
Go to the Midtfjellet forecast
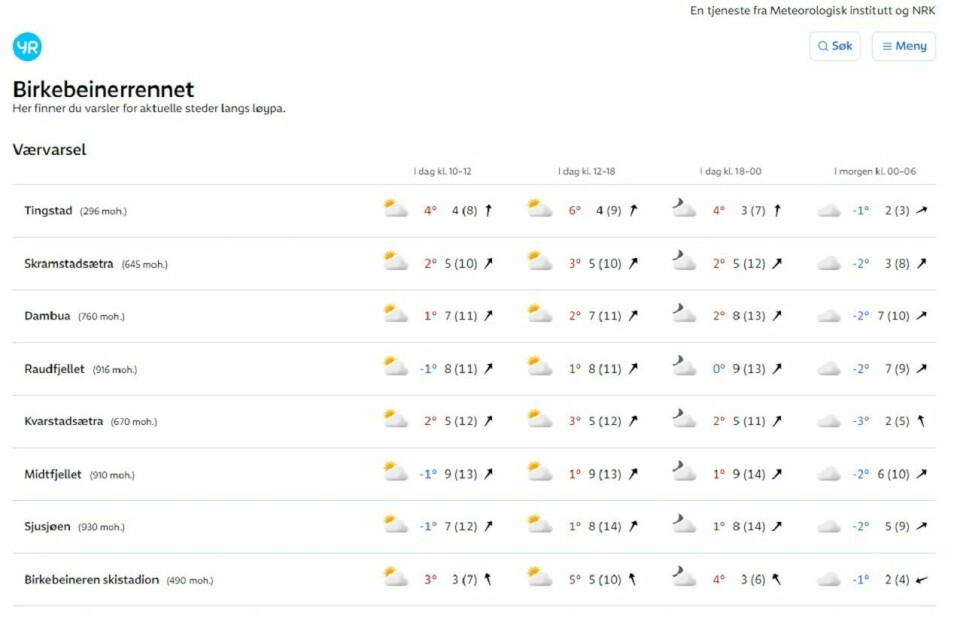[54, 474]
